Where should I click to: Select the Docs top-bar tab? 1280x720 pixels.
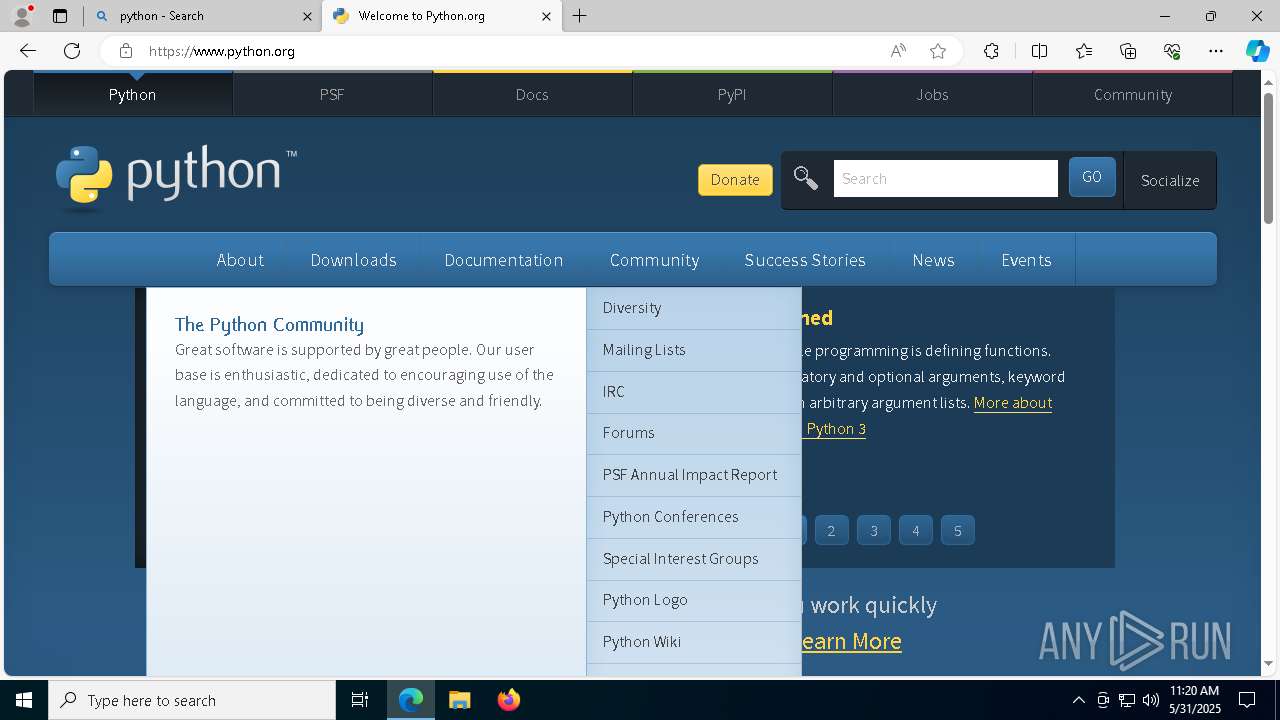[532, 94]
